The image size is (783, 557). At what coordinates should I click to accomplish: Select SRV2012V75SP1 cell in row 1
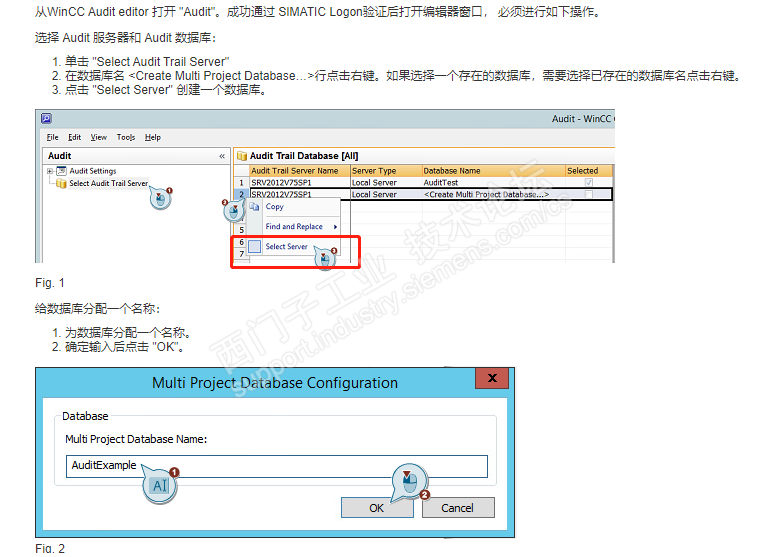tap(300, 182)
